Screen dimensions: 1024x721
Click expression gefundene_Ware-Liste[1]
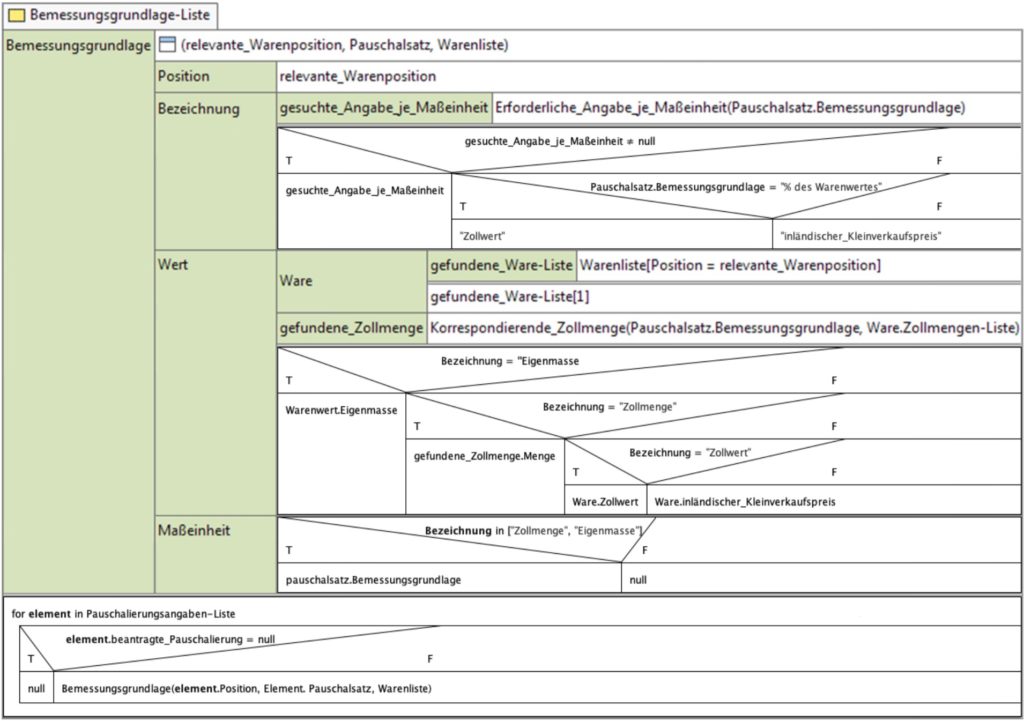509,297
